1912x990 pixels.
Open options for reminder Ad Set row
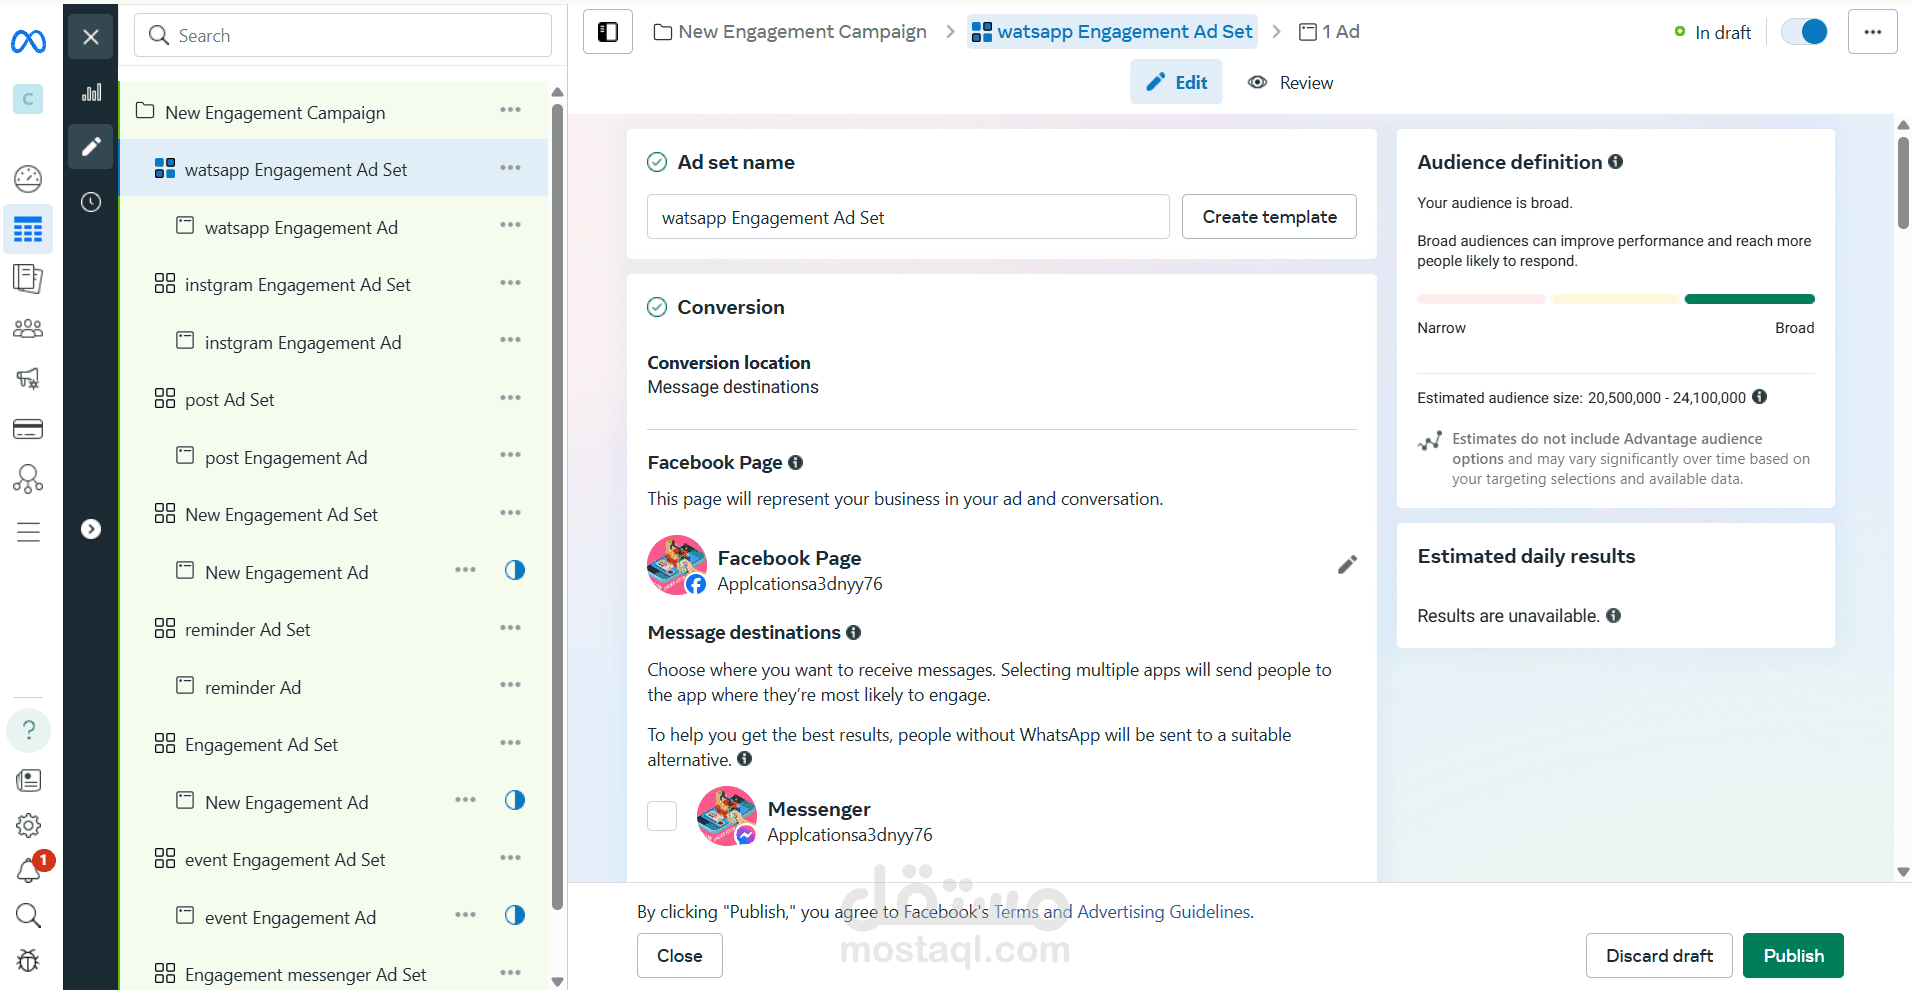pos(511,628)
